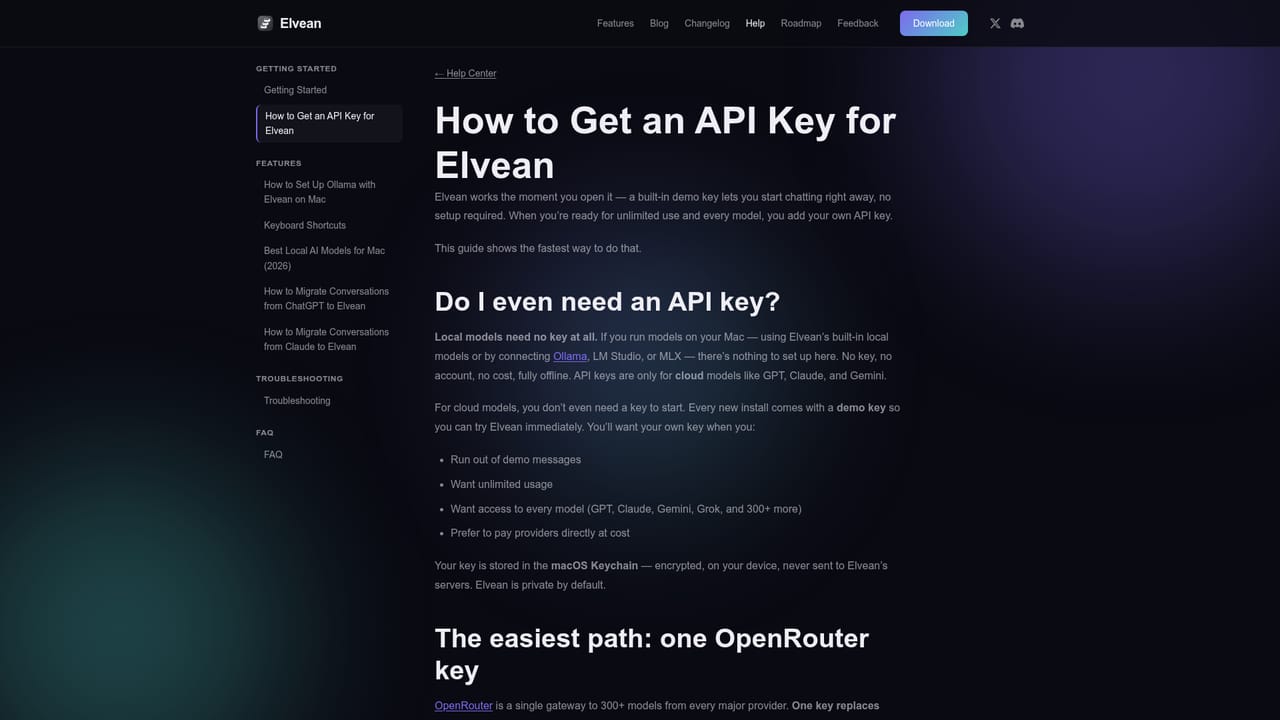The width and height of the screenshot is (1280, 720).
Task: Open Migrate Conversations from ChatGPT article
Action: (x=329, y=299)
